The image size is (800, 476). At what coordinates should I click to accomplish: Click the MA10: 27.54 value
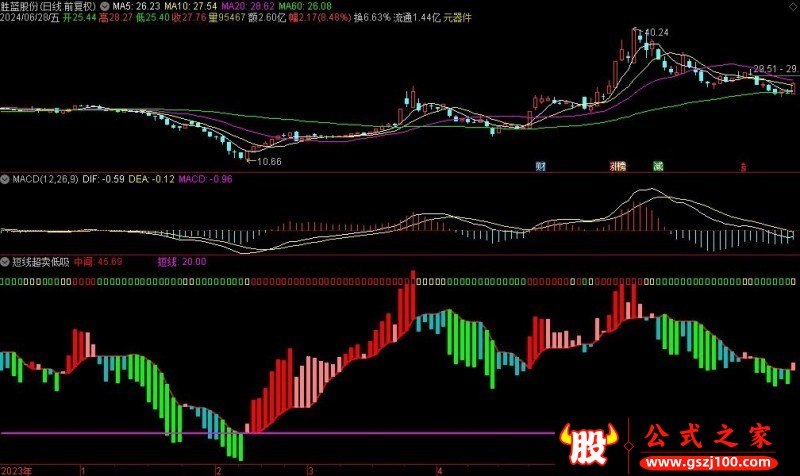190,6
